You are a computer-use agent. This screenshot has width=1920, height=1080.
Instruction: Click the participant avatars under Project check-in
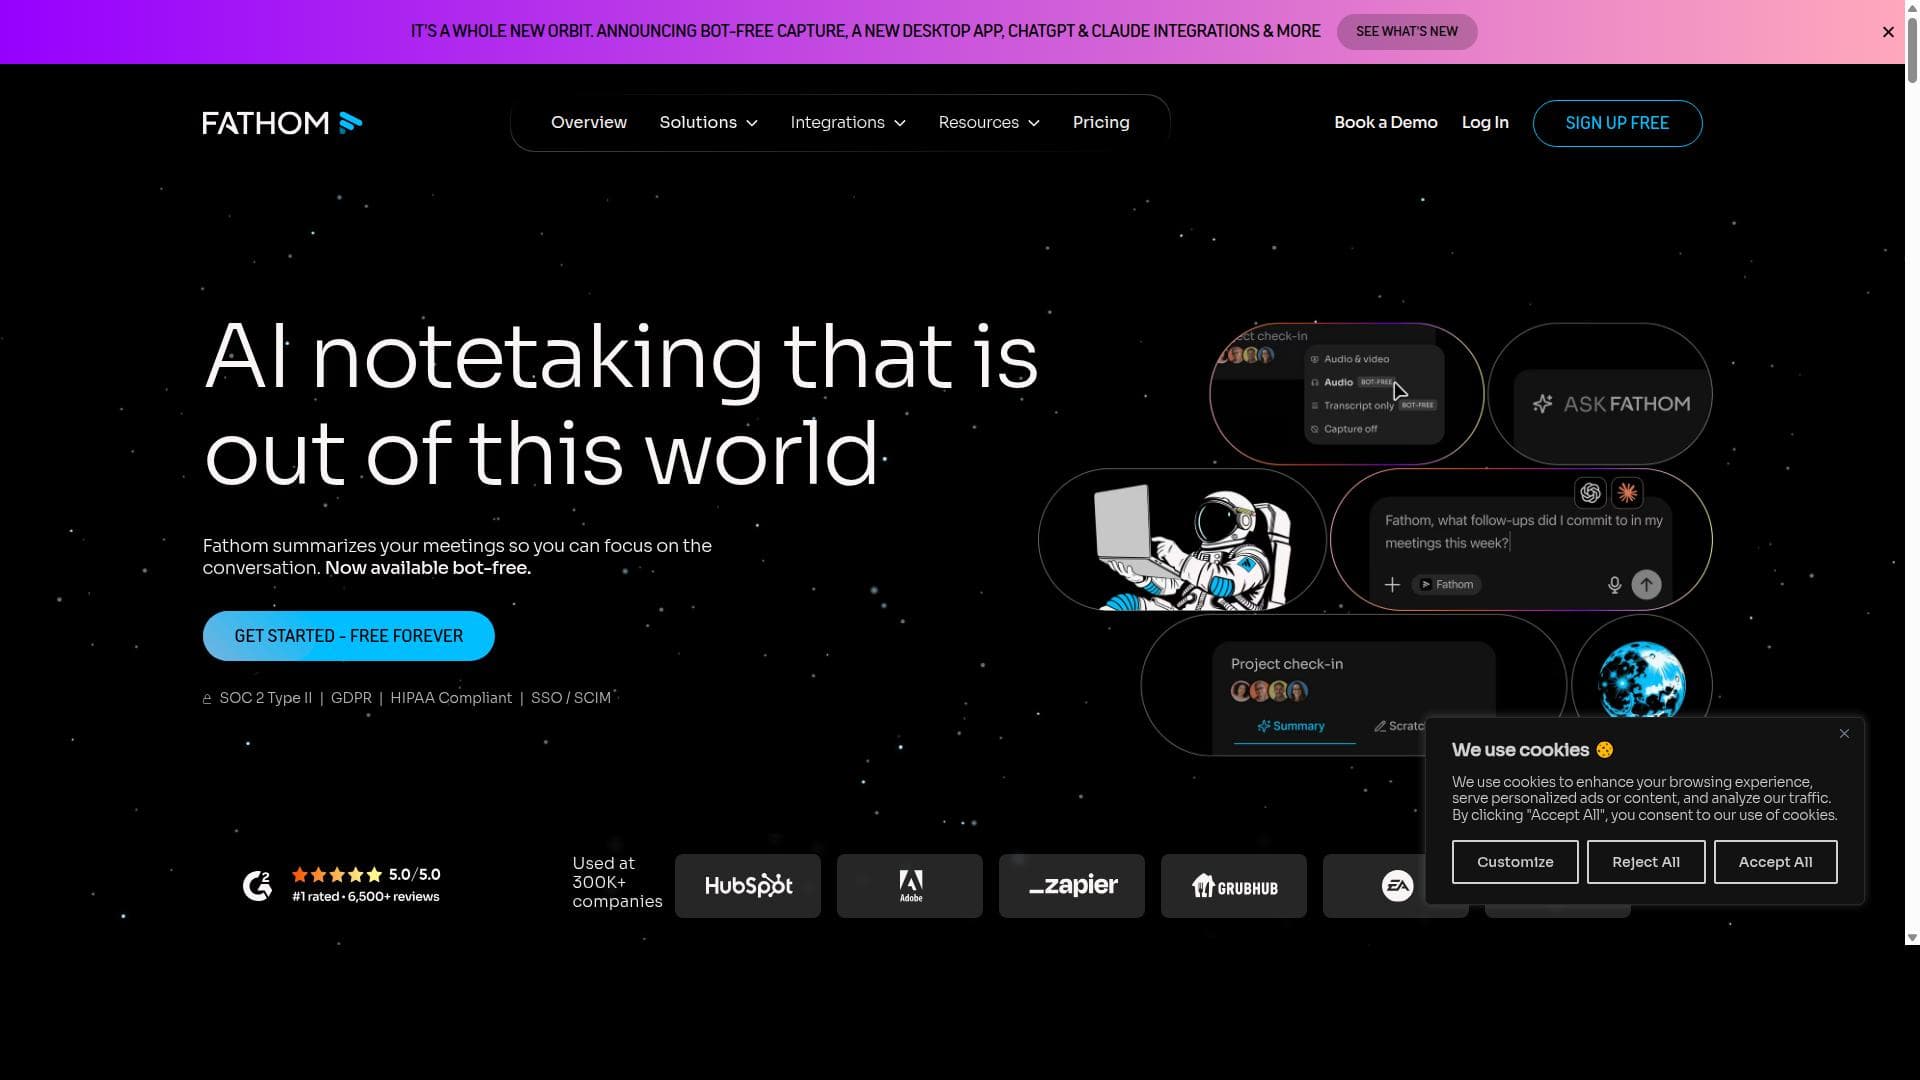[1269, 691]
